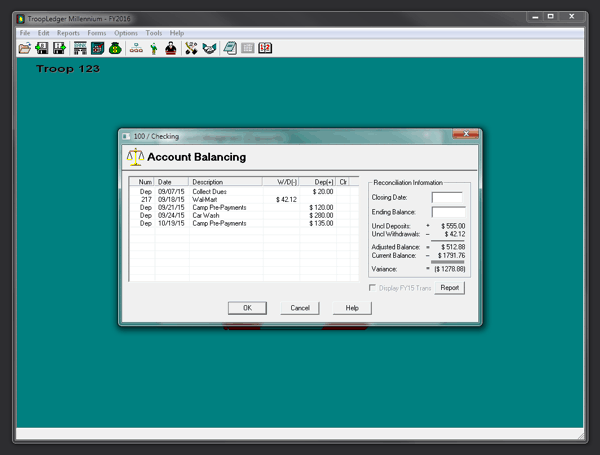Open the Options menu
Image resolution: width=600 pixels, height=455 pixels.
(126, 33)
